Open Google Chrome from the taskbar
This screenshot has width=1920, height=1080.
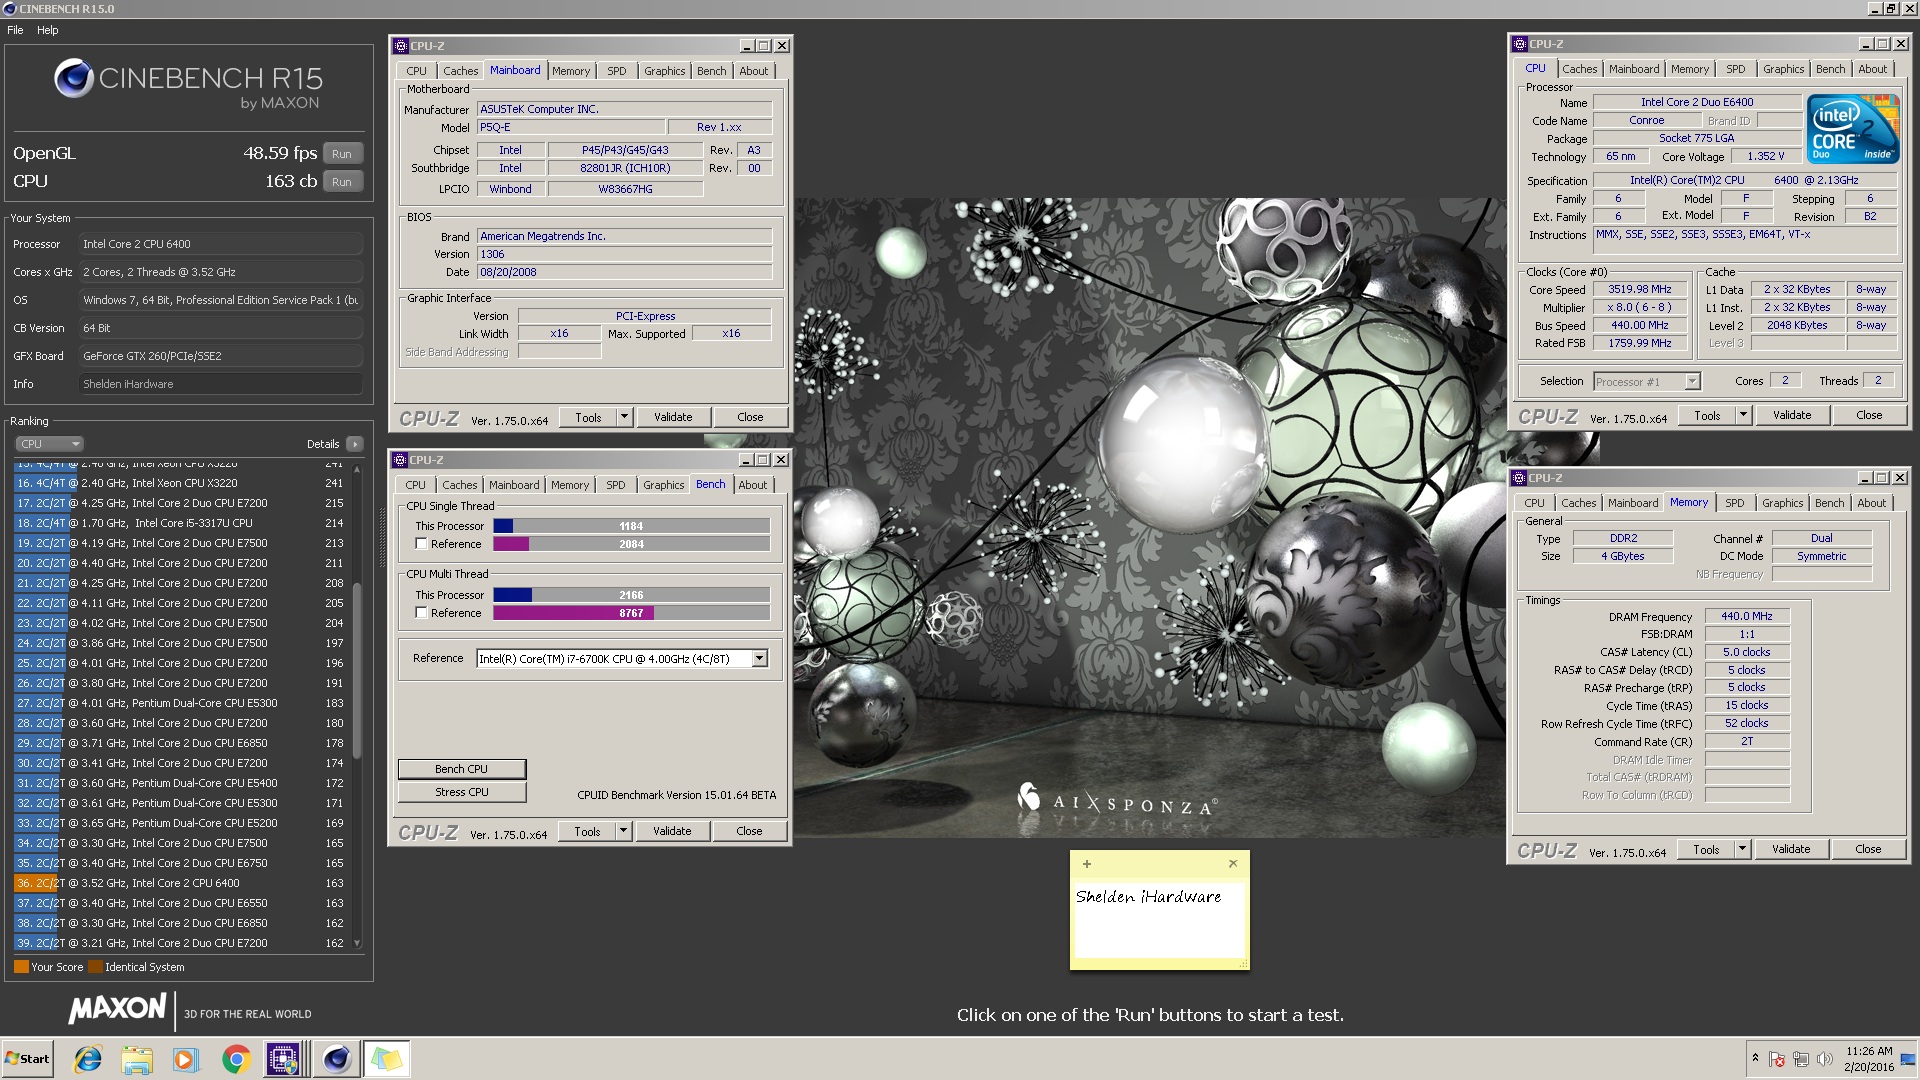(x=236, y=1059)
